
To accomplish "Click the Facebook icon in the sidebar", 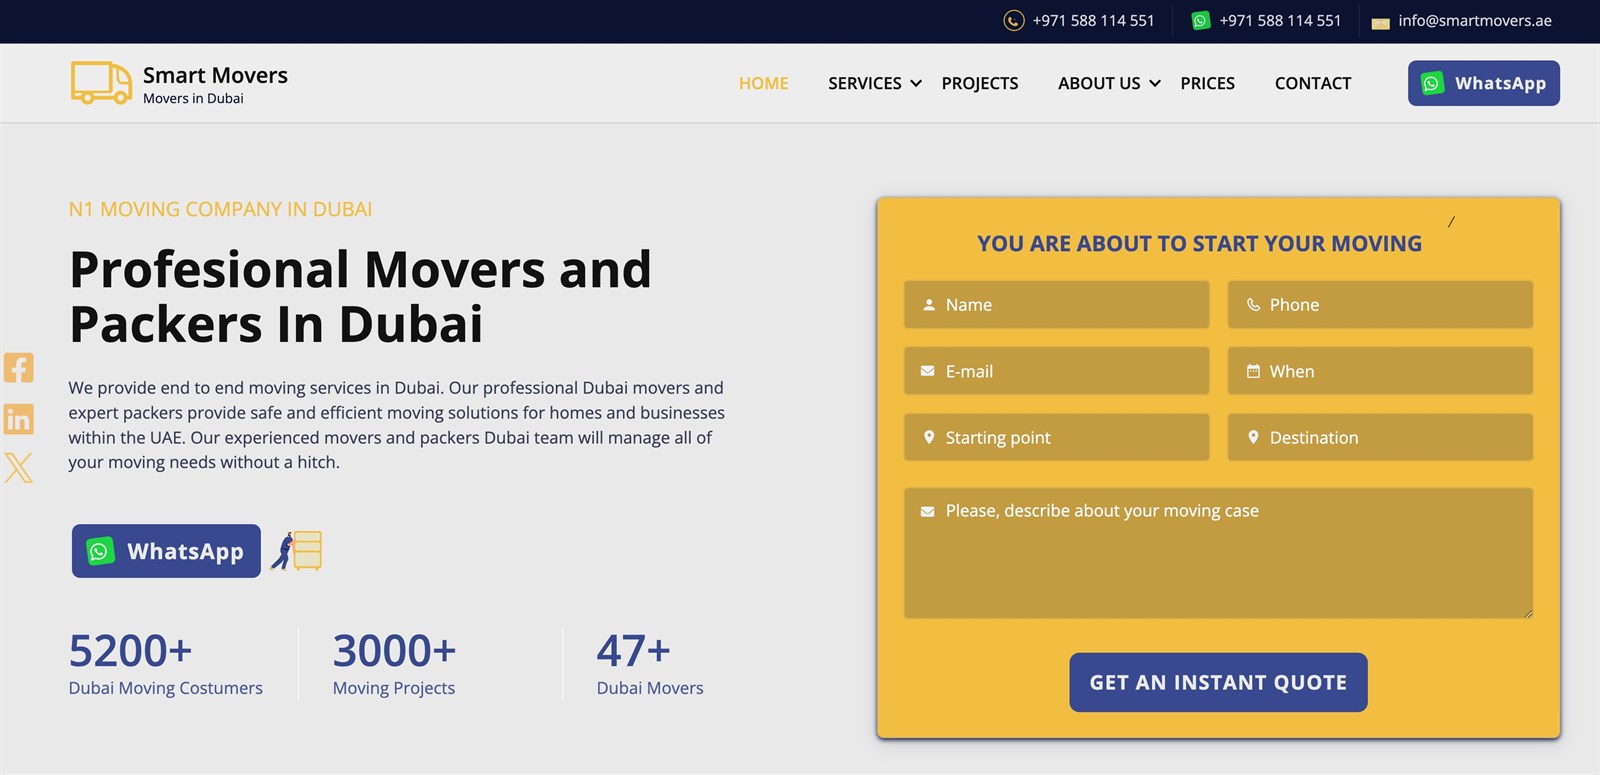I will point(19,367).
